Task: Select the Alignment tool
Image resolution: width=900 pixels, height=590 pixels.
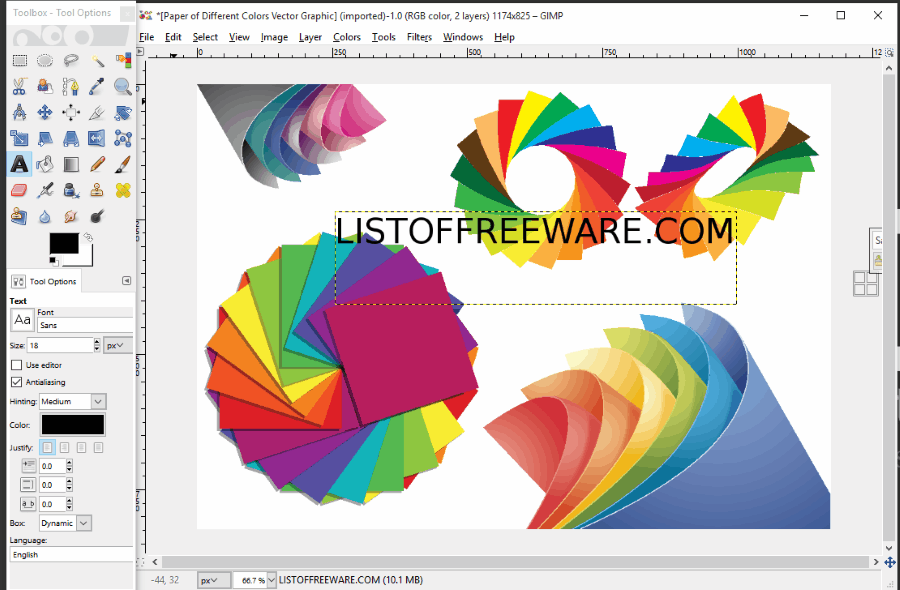Action: 71,112
